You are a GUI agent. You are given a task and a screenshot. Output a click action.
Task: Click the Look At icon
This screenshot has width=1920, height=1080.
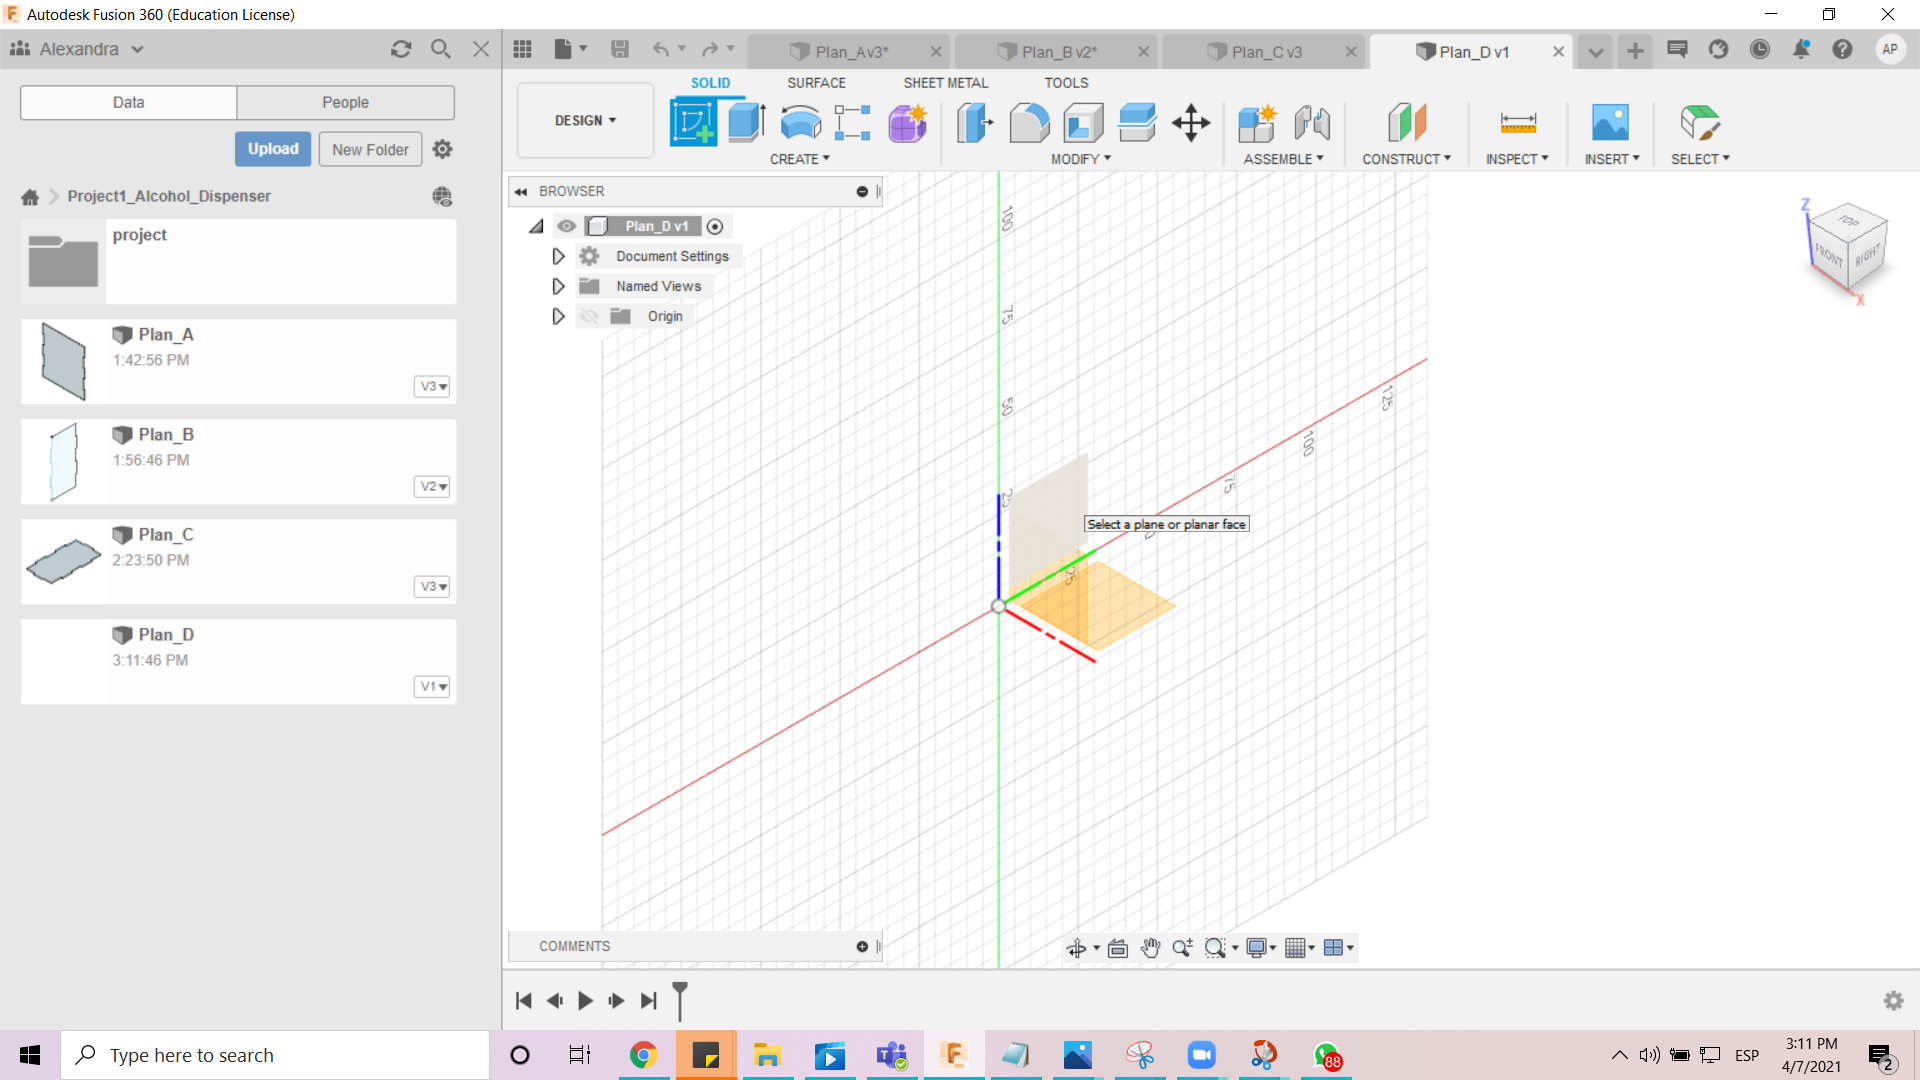click(x=1118, y=948)
